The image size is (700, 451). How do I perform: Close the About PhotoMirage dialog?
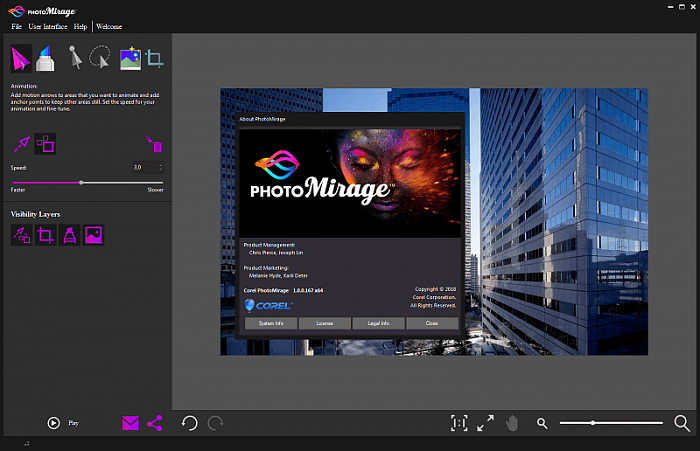click(432, 323)
